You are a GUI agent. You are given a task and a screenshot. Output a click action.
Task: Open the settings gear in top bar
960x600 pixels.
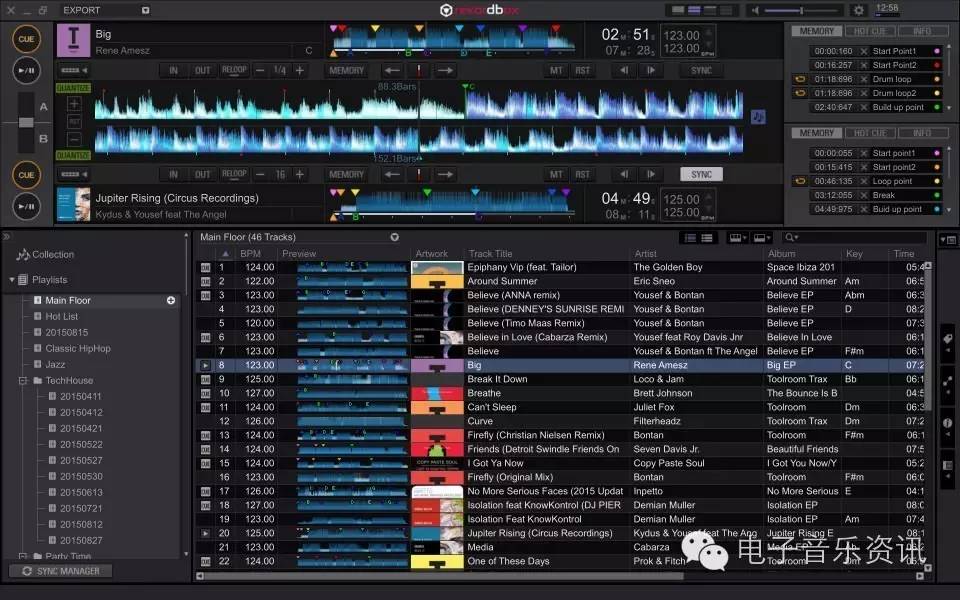(x=858, y=10)
